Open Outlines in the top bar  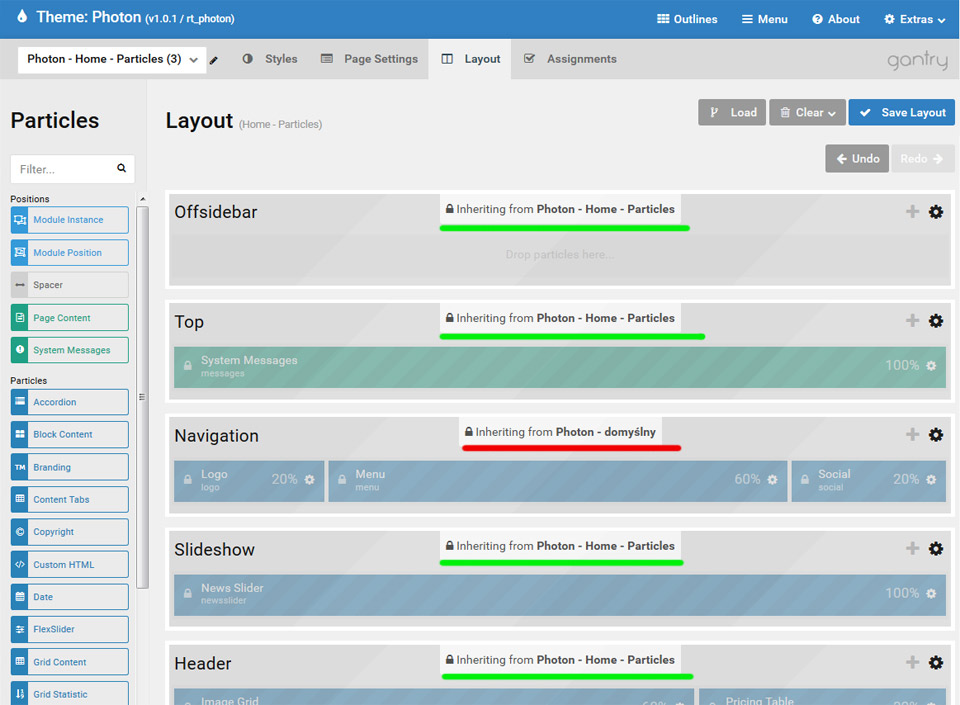pyautogui.click(x=687, y=20)
